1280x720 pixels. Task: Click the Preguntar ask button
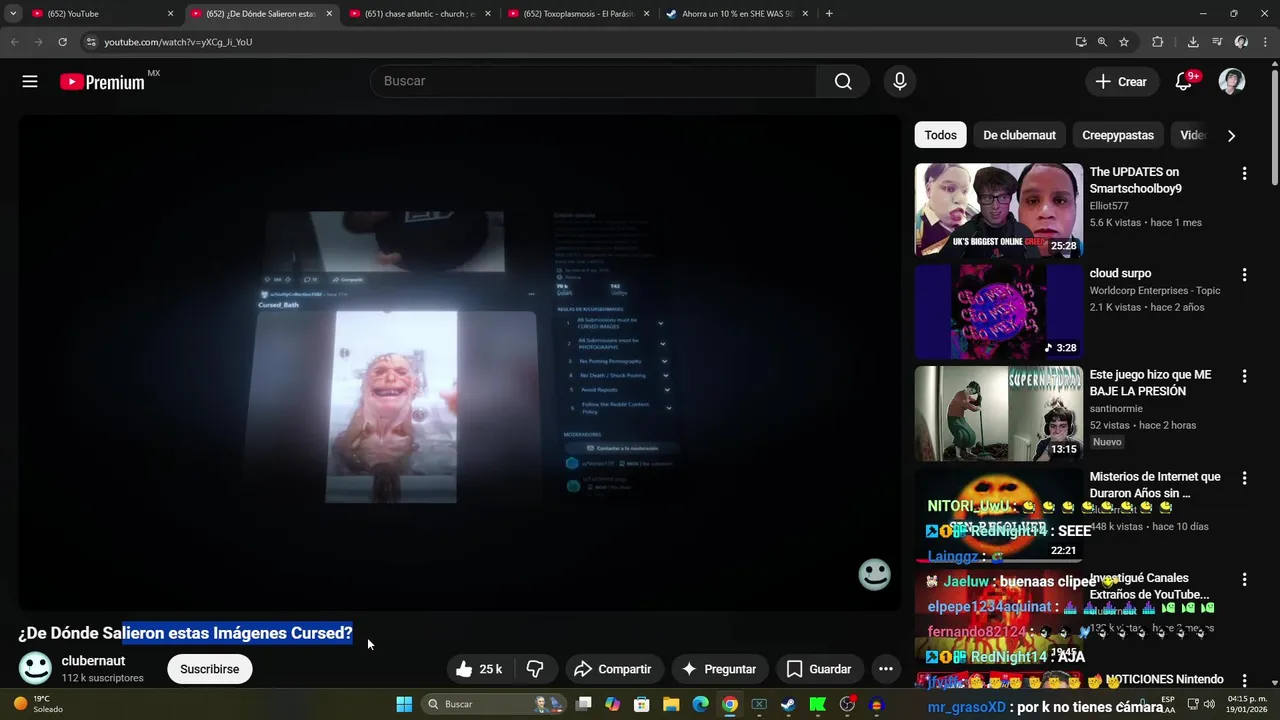[719, 669]
